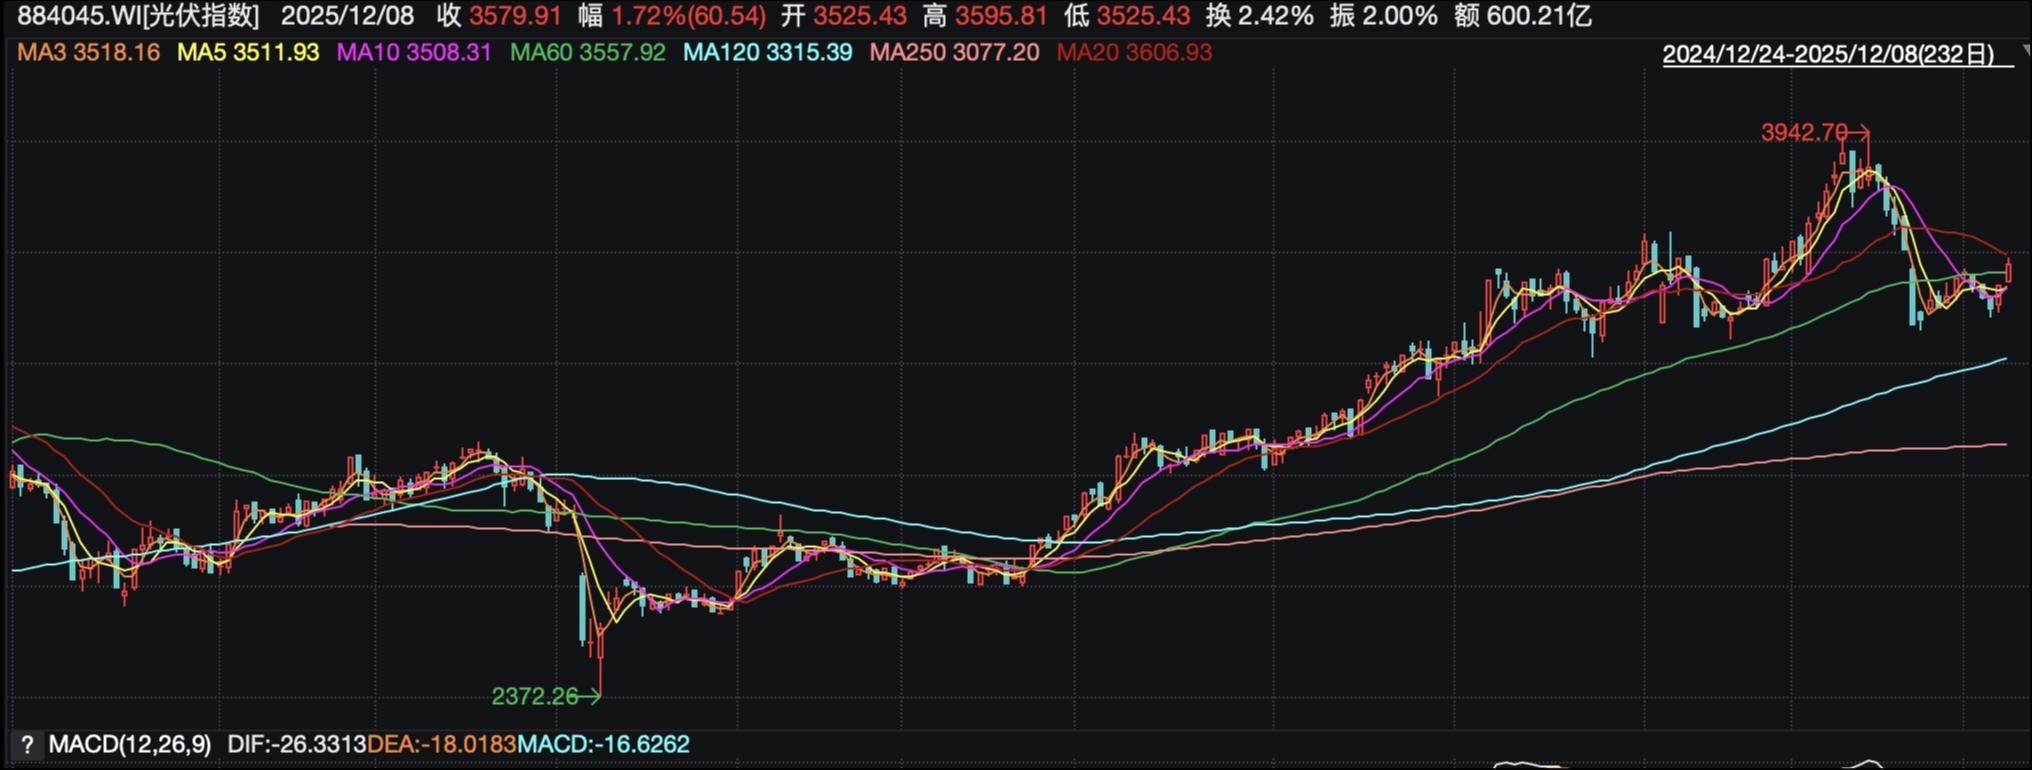The image size is (2032, 770).
Task: Click the MACD help question mark icon
Action: coord(27,745)
